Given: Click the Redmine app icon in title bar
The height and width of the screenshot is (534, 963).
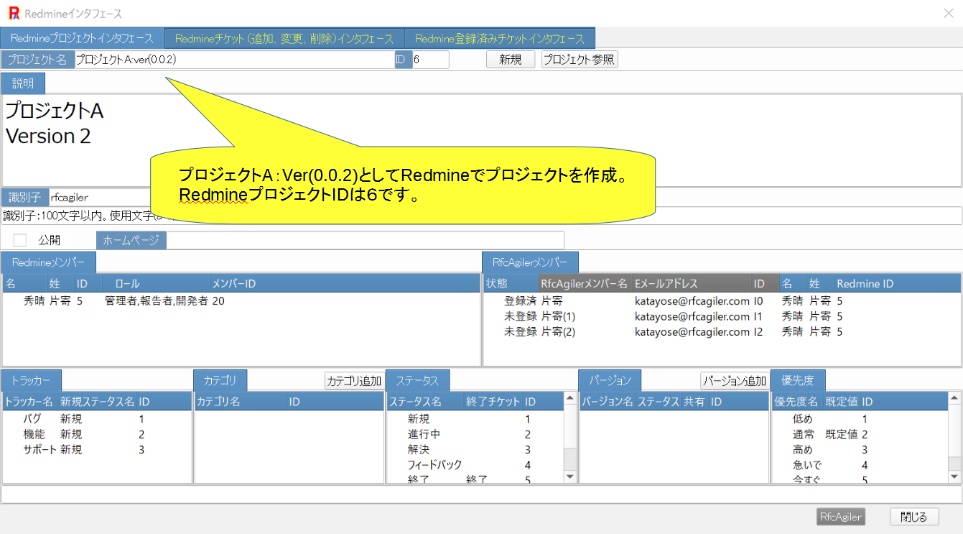Looking at the screenshot, I should (x=14, y=13).
